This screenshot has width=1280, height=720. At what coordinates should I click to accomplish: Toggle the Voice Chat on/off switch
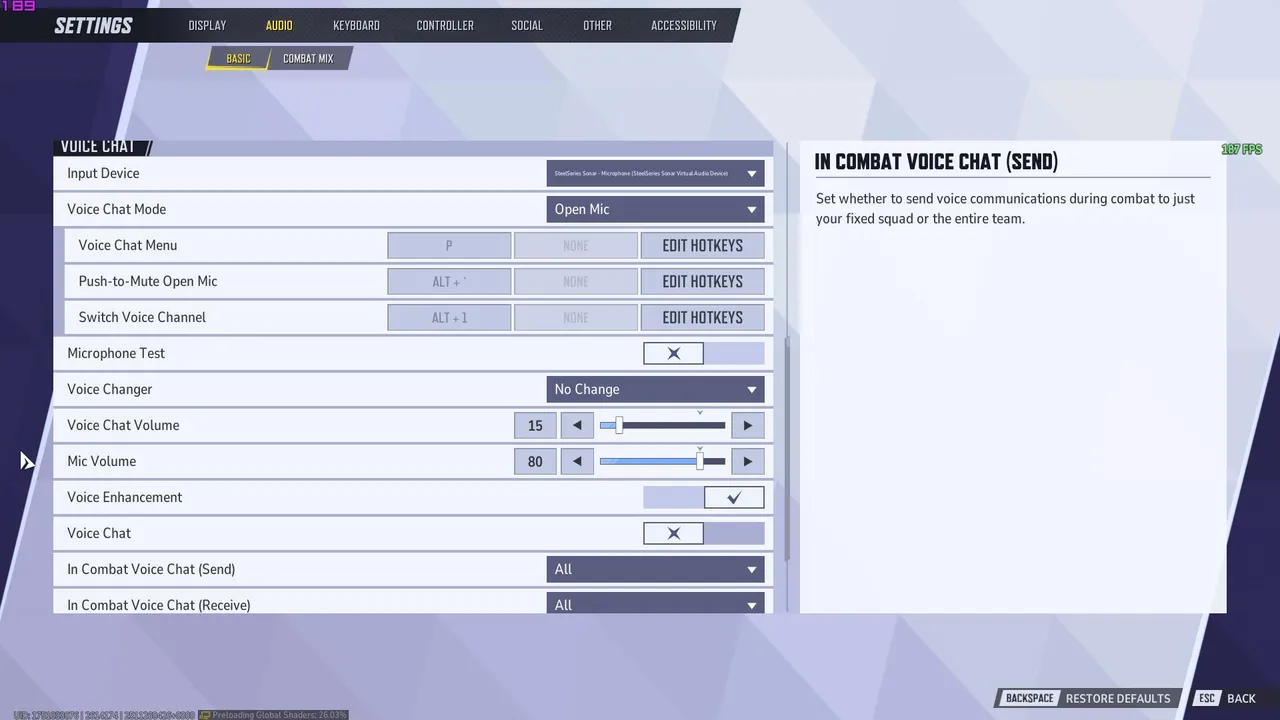pos(704,533)
